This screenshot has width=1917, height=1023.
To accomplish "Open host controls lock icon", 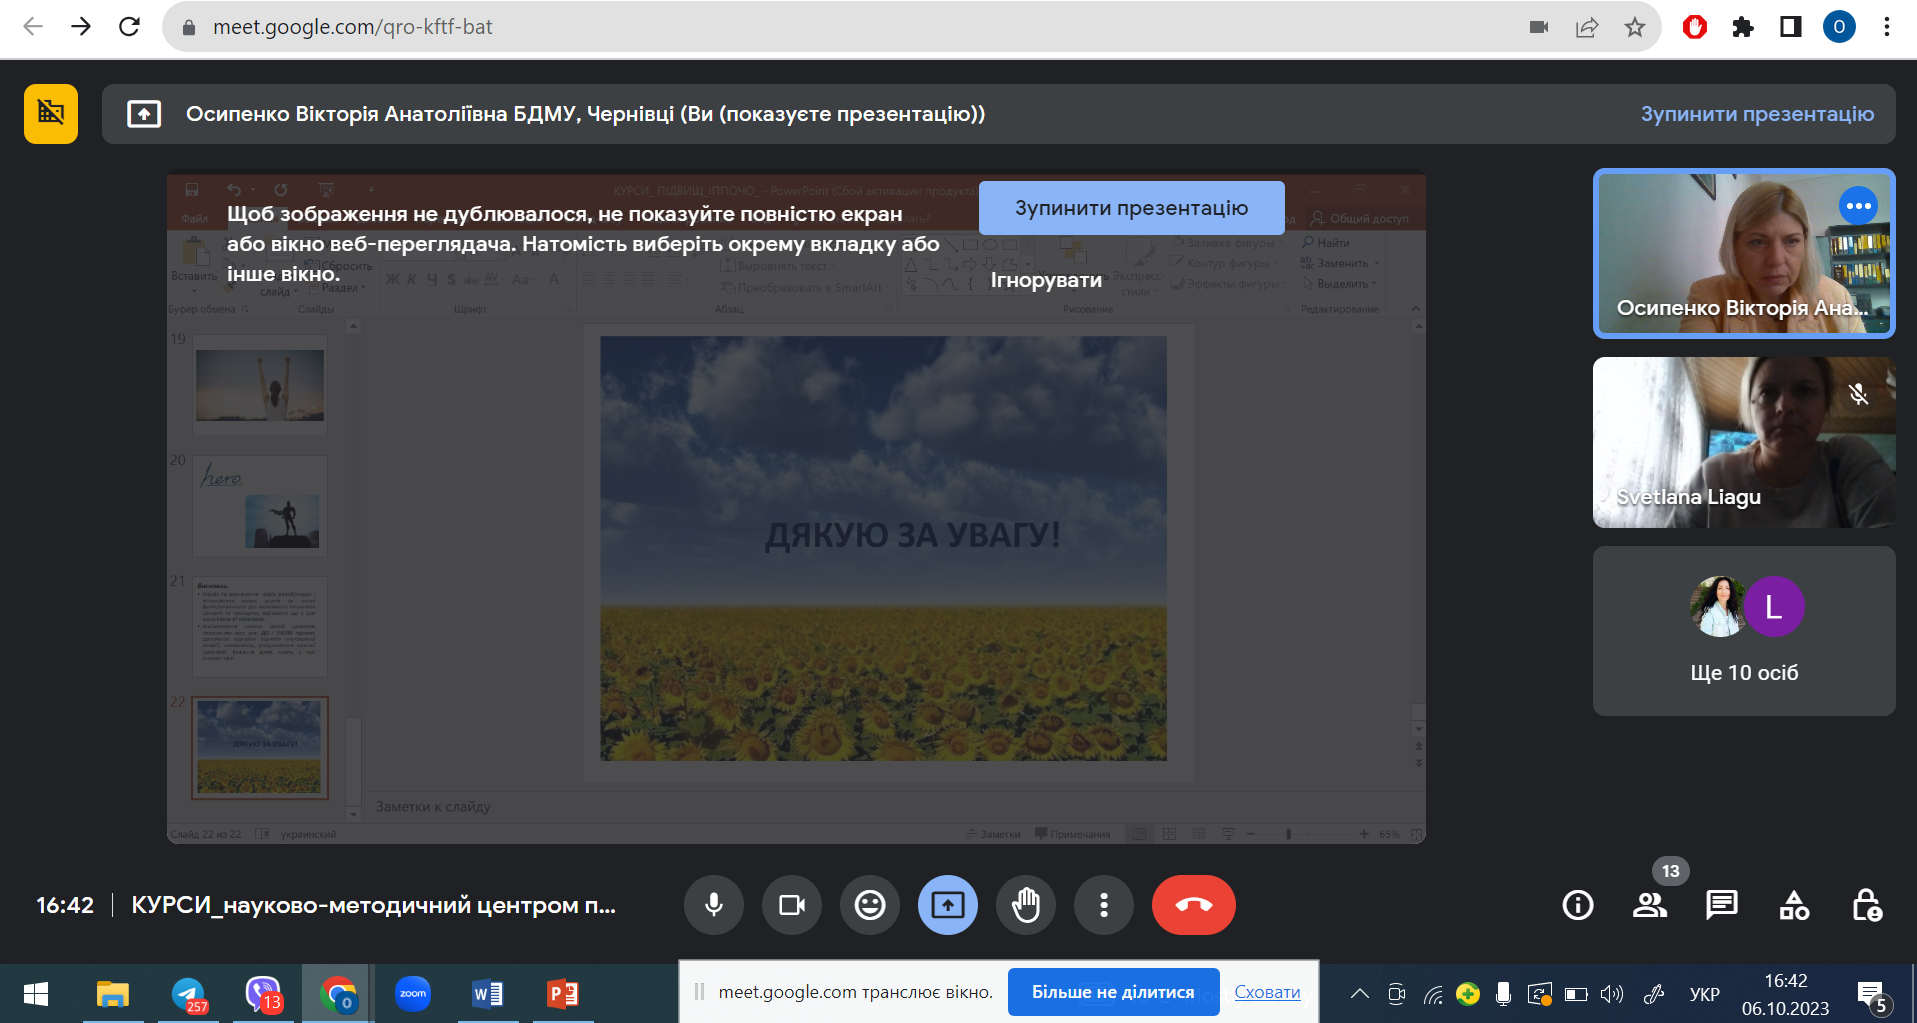I will click(1866, 905).
